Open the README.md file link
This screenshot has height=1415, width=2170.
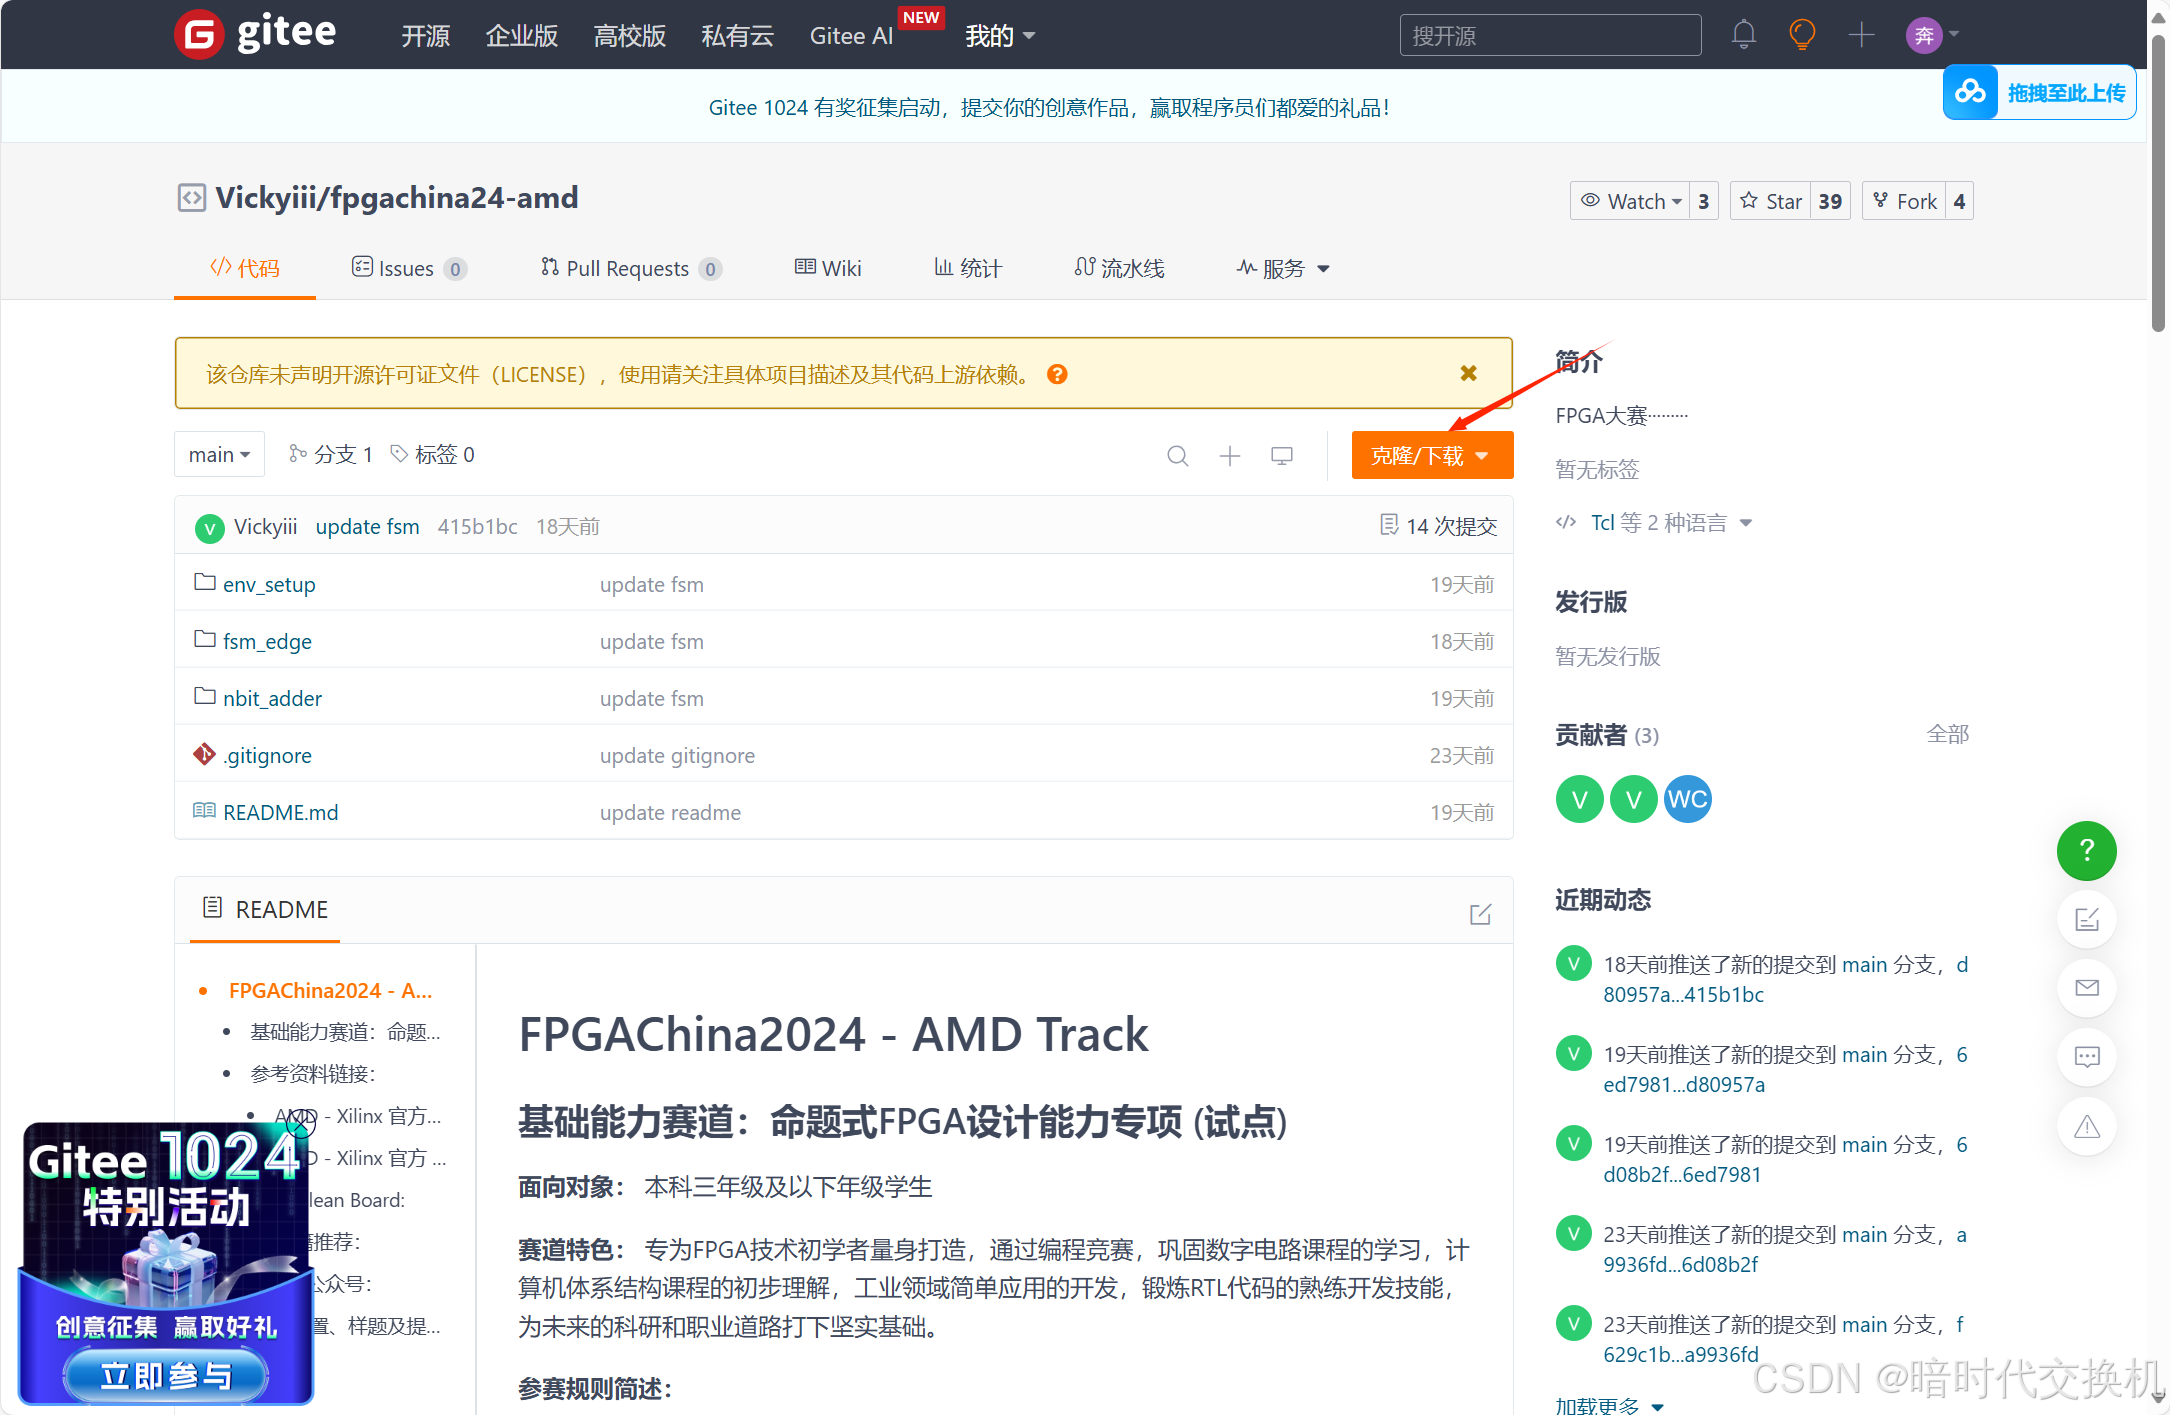click(280, 812)
